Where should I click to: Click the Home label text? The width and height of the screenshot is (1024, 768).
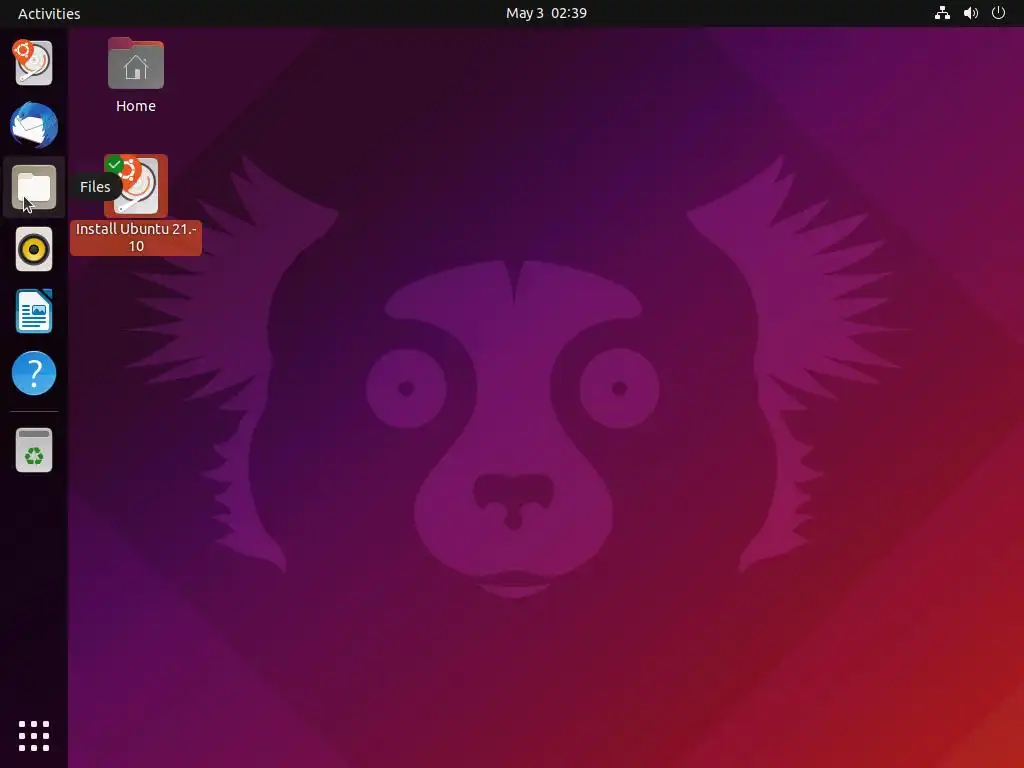(136, 106)
